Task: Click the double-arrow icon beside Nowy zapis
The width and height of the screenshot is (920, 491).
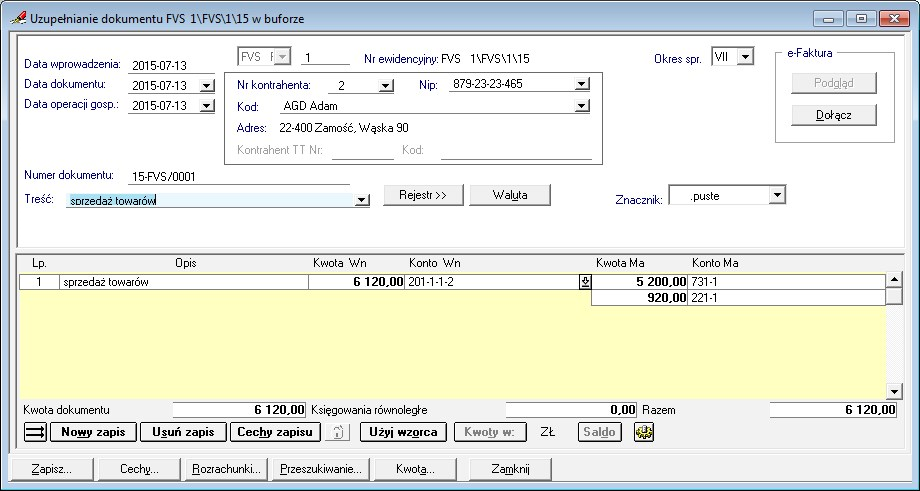Action: pos(35,432)
